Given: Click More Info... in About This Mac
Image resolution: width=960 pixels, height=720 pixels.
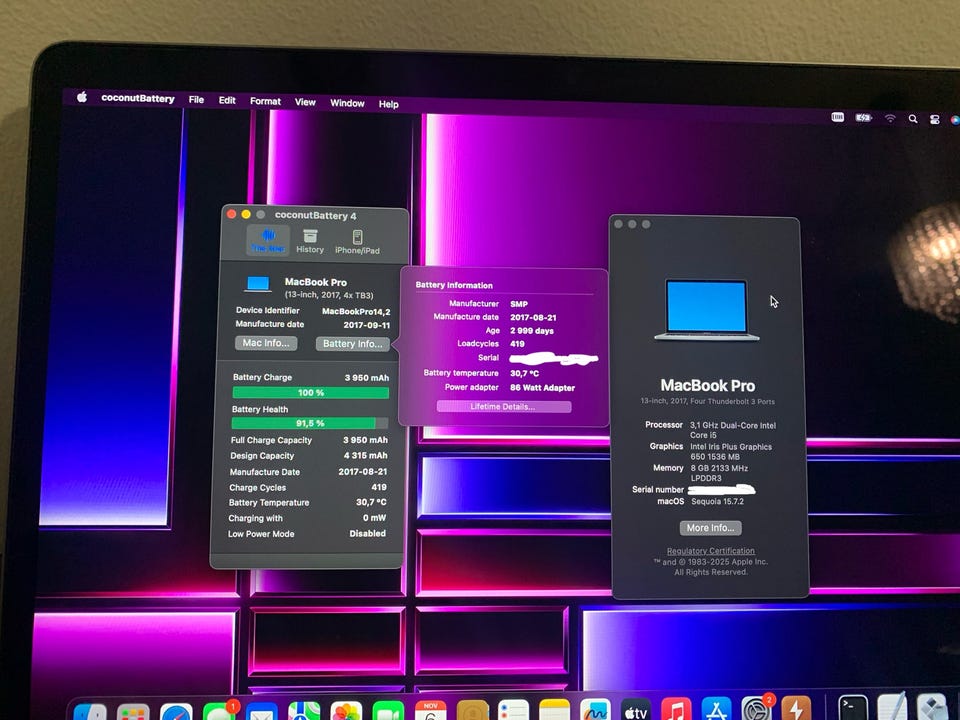Looking at the screenshot, I should pyautogui.click(x=710, y=528).
